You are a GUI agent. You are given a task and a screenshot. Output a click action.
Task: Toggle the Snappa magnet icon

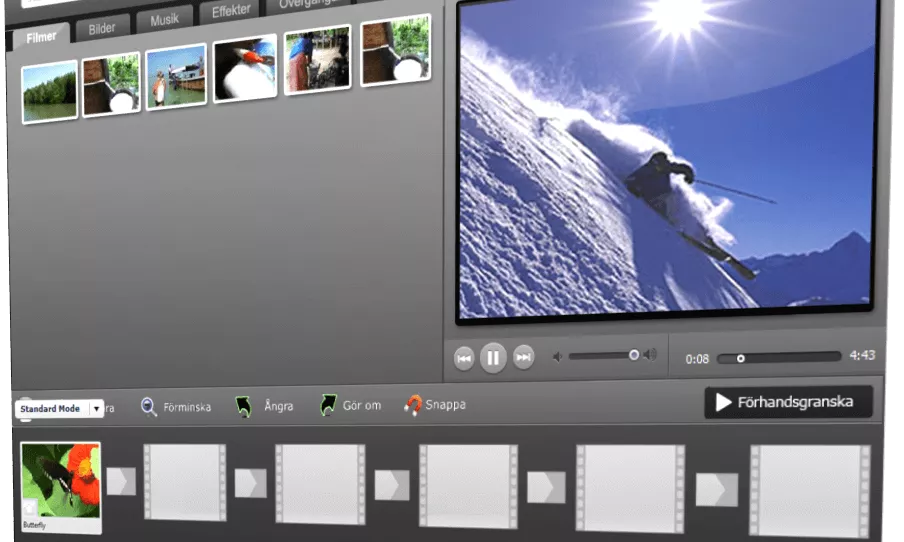coord(412,405)
